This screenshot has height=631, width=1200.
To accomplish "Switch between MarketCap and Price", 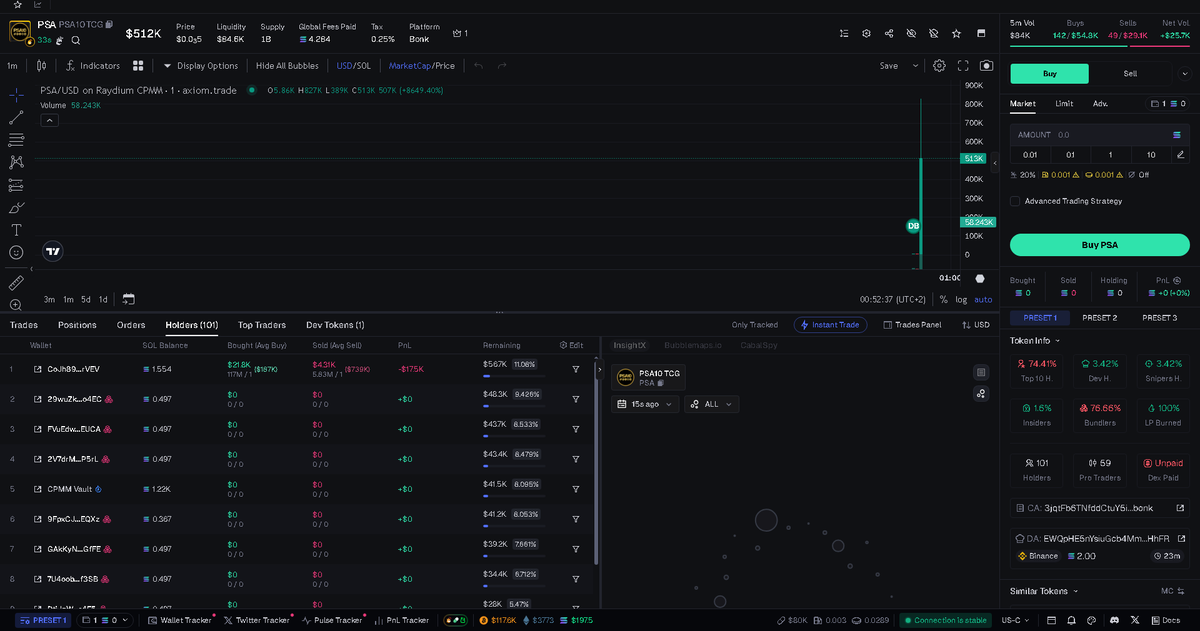I will click(421, 66).
